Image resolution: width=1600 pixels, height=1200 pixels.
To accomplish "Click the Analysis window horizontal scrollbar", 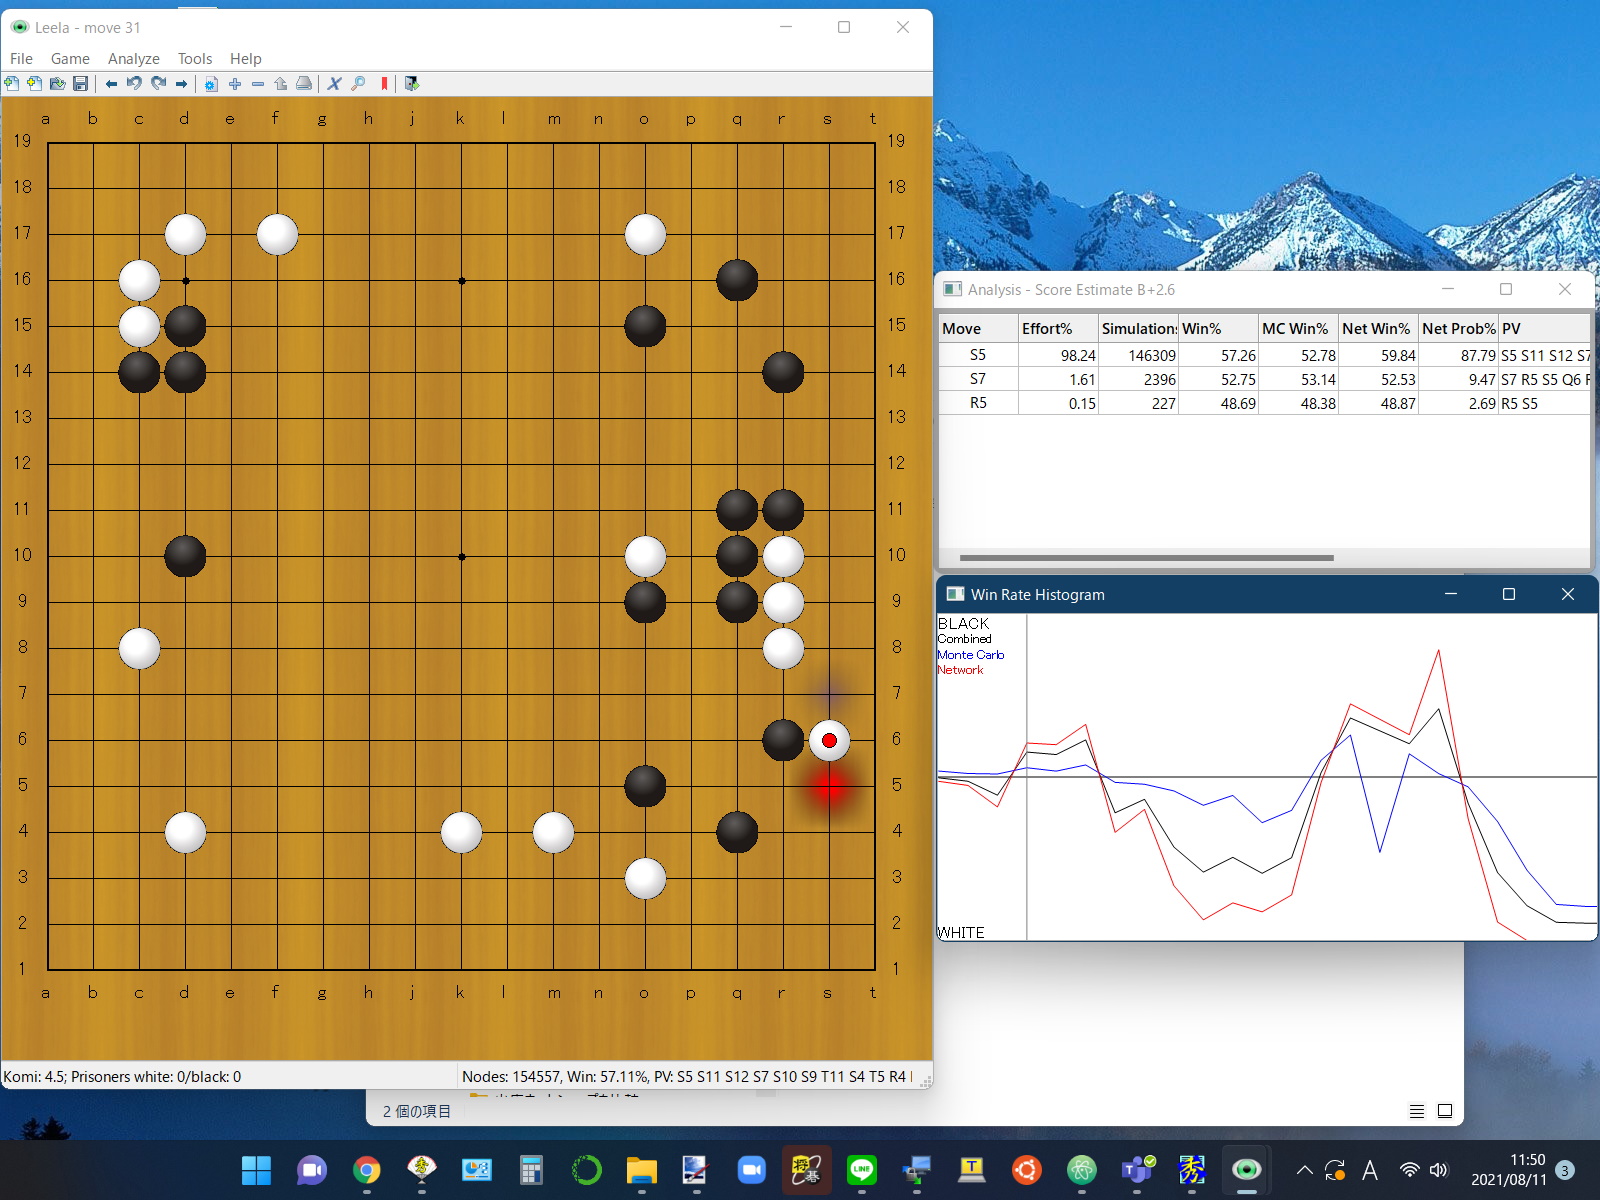I will pos(1146,558).
